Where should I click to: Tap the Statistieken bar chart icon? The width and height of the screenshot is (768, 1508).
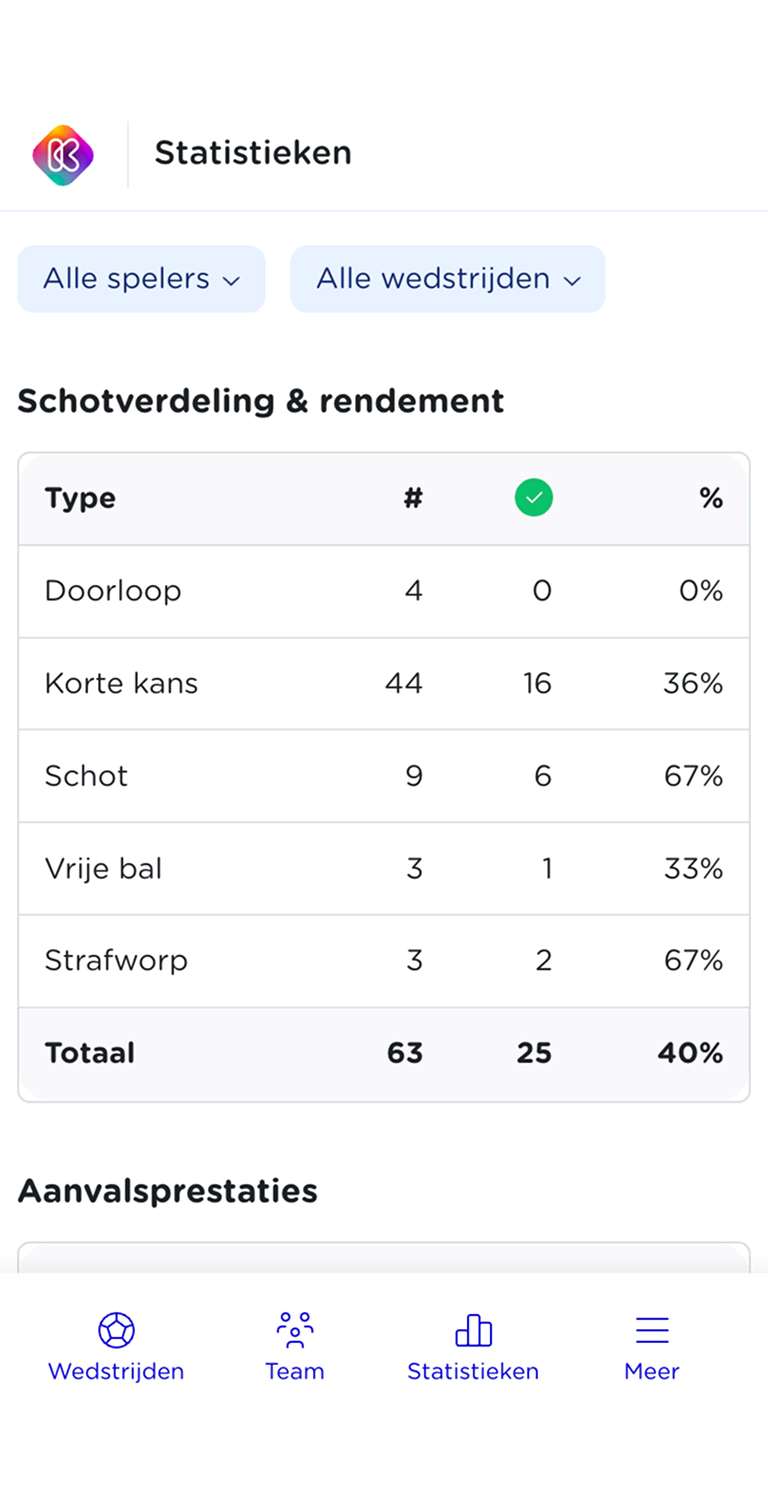click(473, 1330)
